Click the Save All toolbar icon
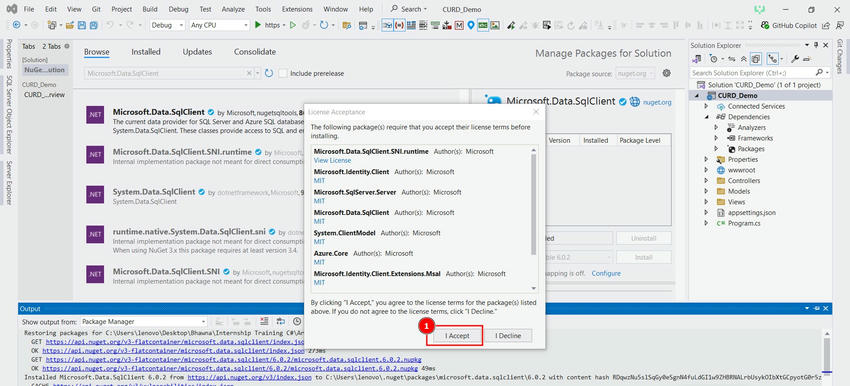The width and height of the screenshot is (850, 386). click(93, 25)
